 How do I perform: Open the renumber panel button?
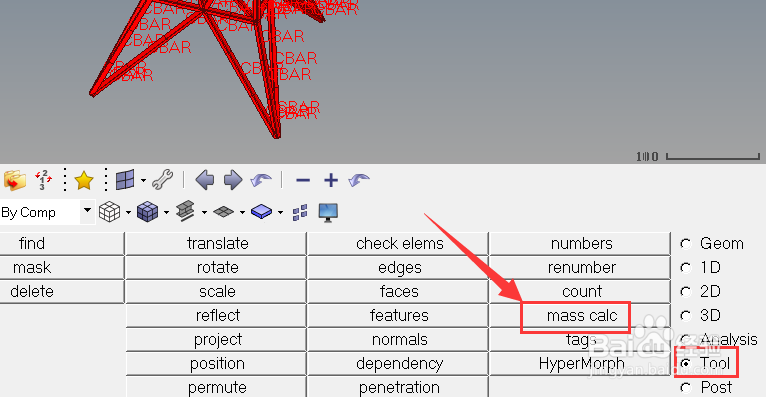click(580, 267)
